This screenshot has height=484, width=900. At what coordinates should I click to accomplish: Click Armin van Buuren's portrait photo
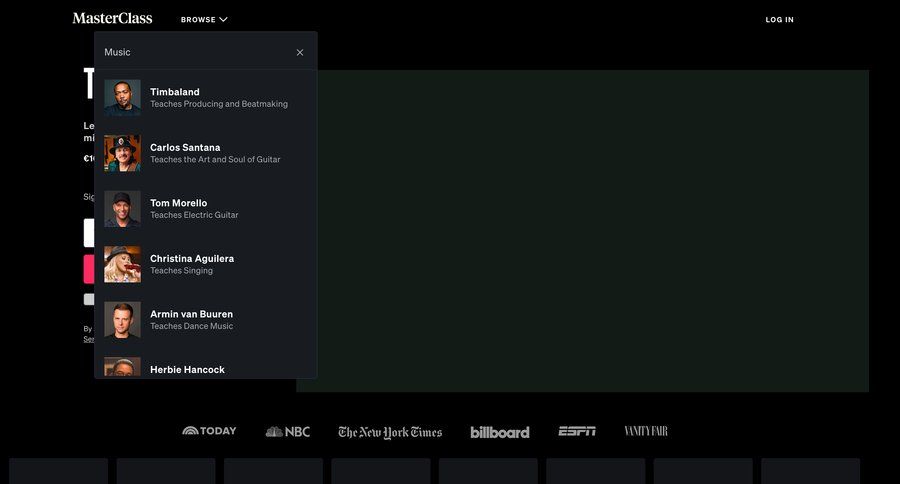click(122, 320)
